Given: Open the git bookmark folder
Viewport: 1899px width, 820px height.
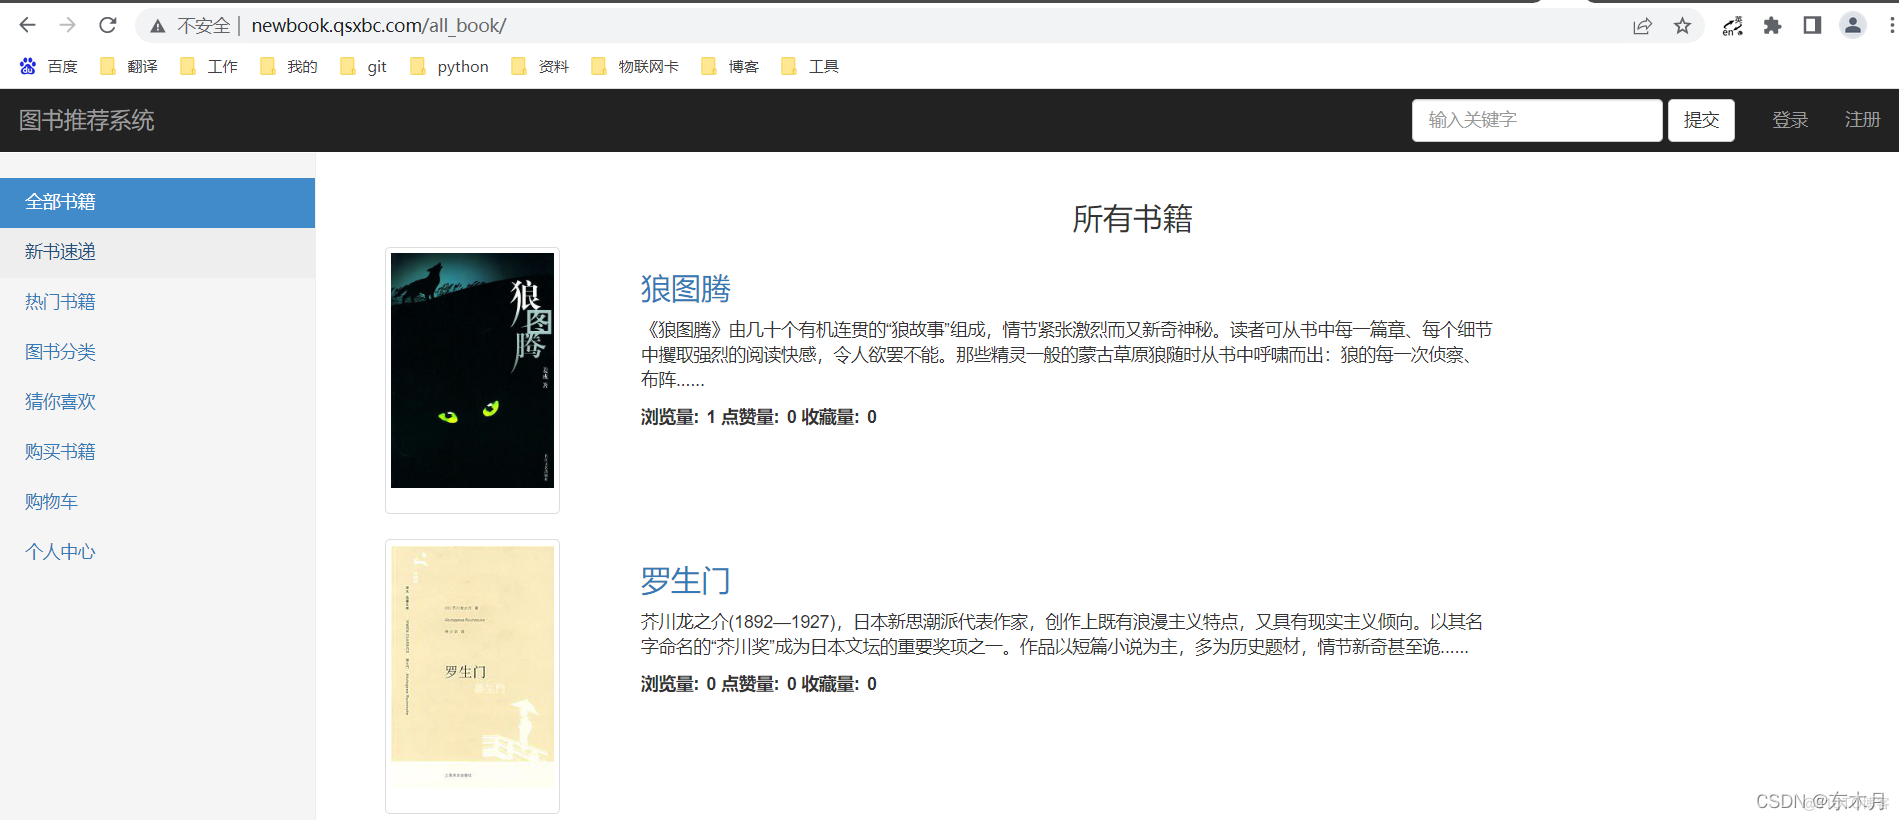Looking at the screenshot, I should click(x=363, y=66).
